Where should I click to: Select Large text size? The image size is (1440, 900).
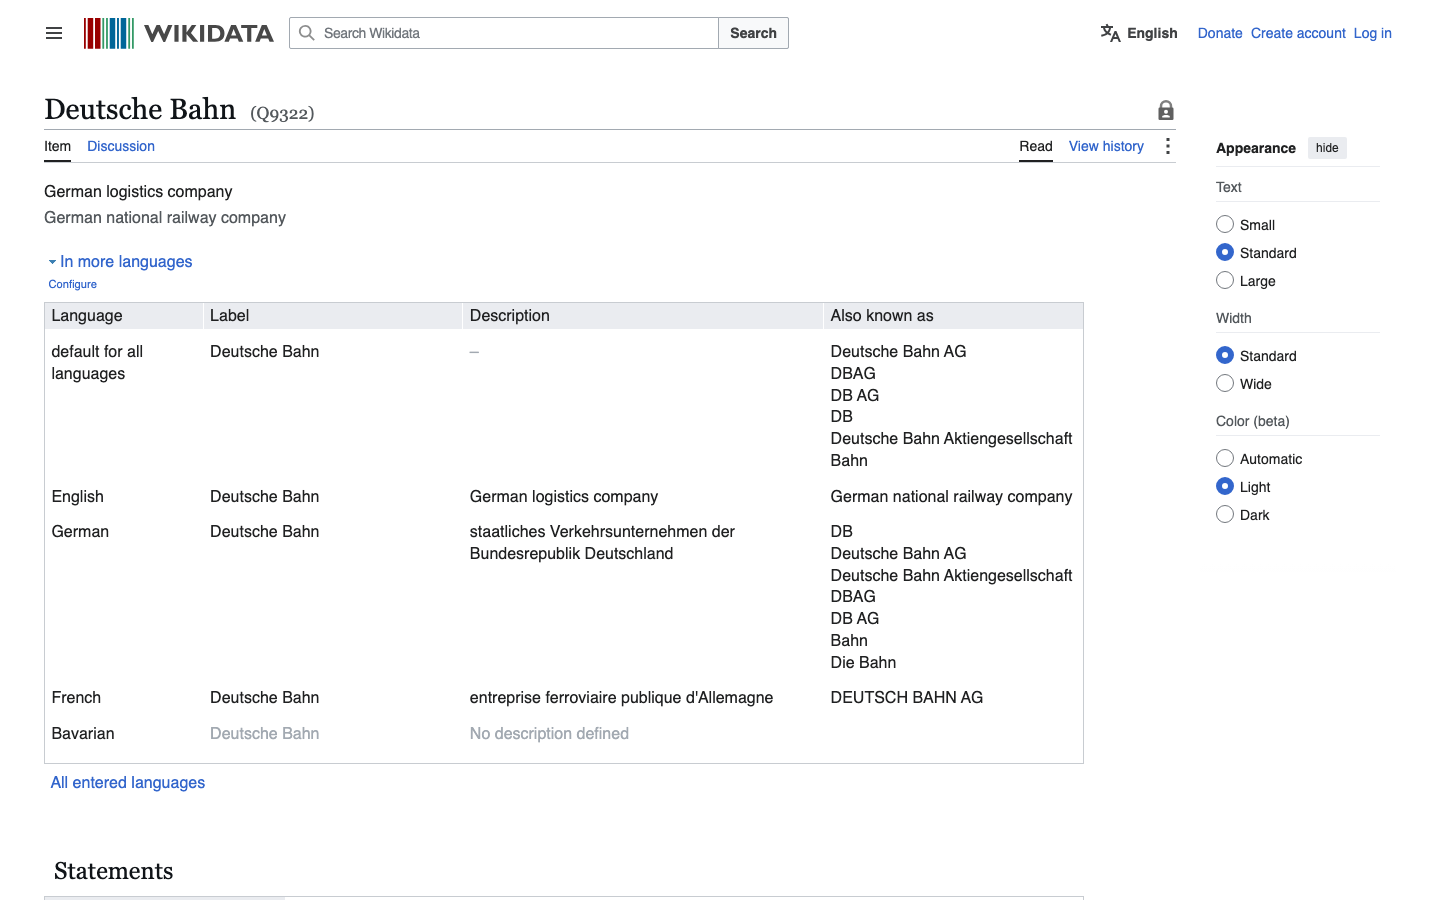[1225, 280]
